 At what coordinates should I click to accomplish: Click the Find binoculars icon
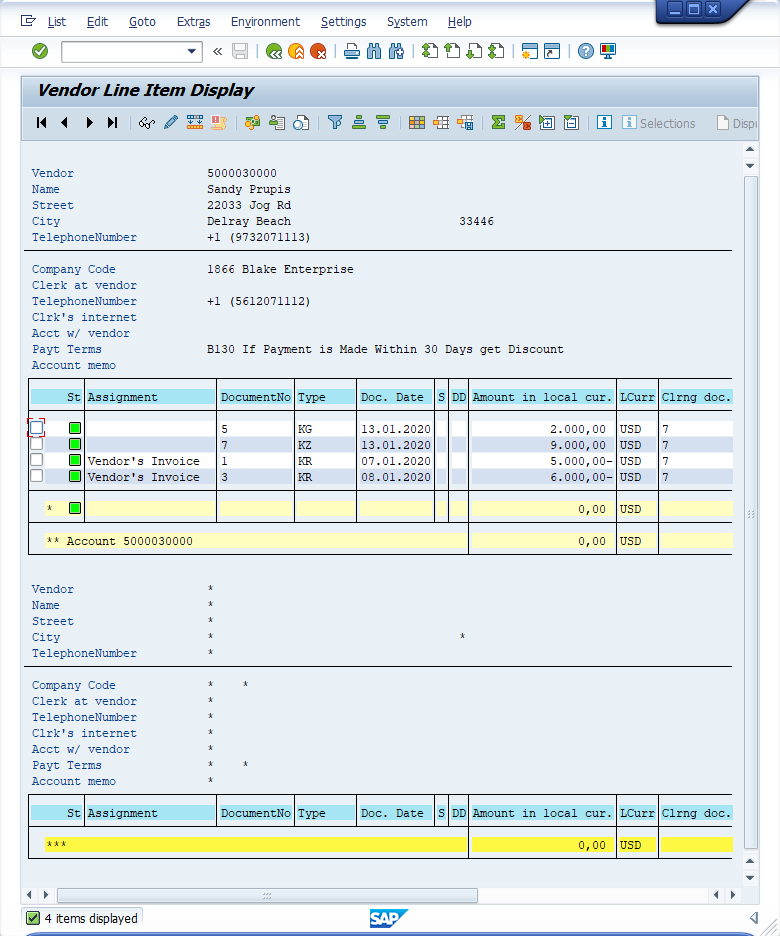[374, 51]
